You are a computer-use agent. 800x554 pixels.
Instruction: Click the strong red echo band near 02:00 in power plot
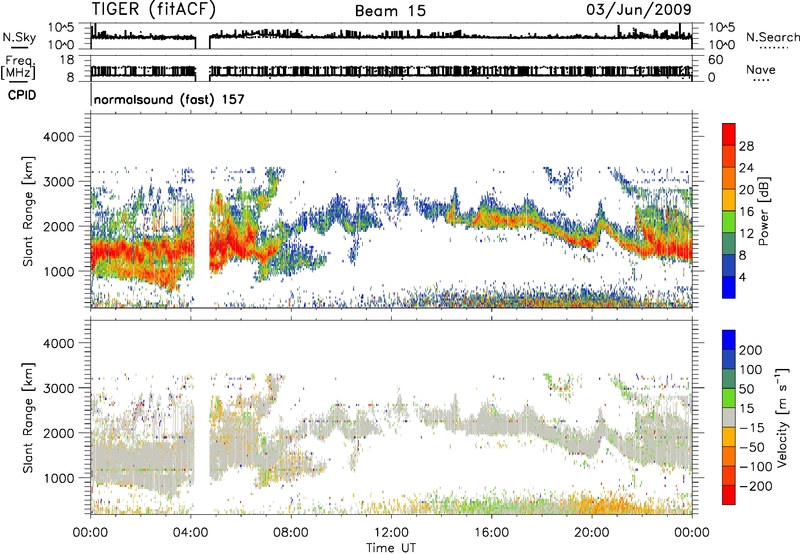coord(141,251)
